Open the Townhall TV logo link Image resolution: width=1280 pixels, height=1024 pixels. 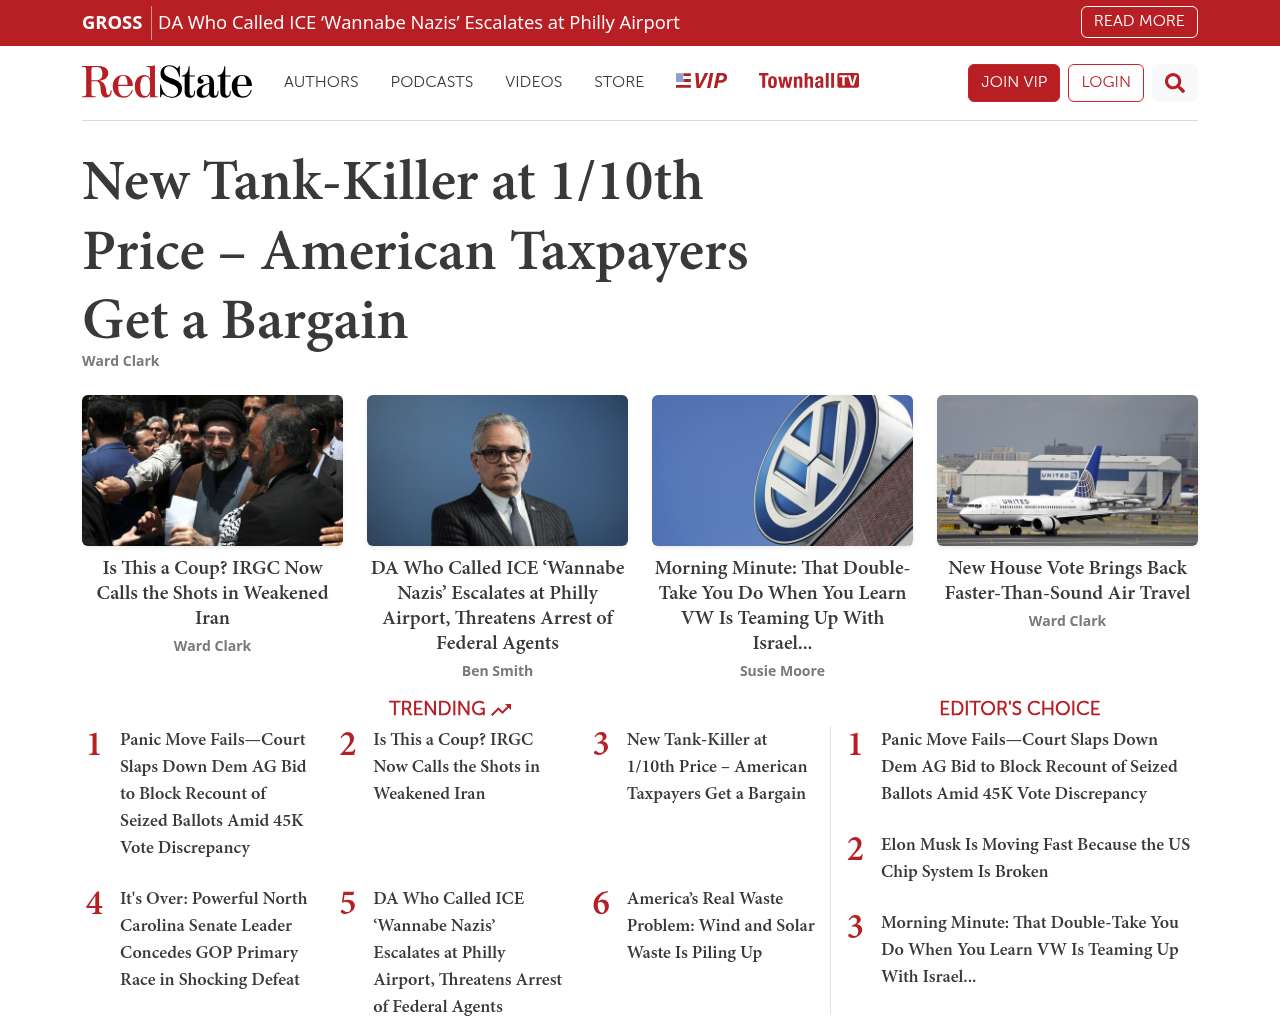(808, 81)
